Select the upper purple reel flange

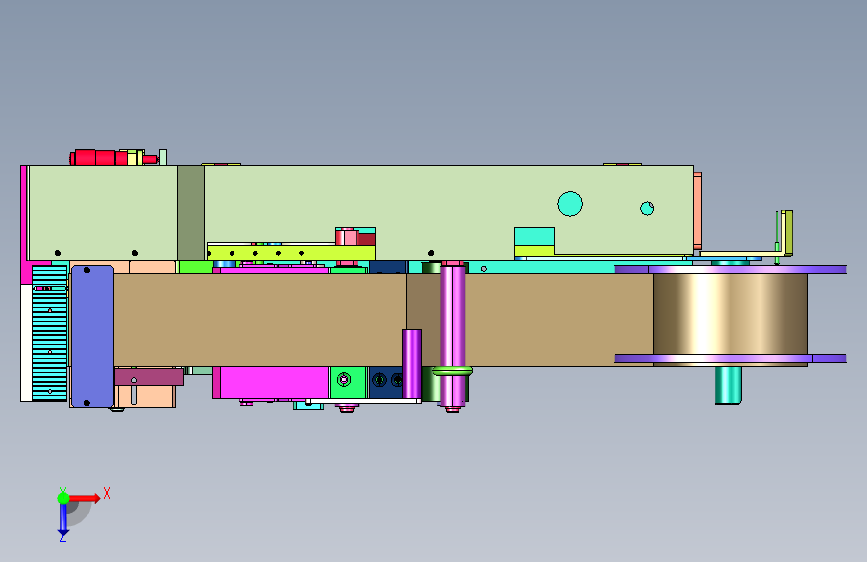tap(730, 269)
